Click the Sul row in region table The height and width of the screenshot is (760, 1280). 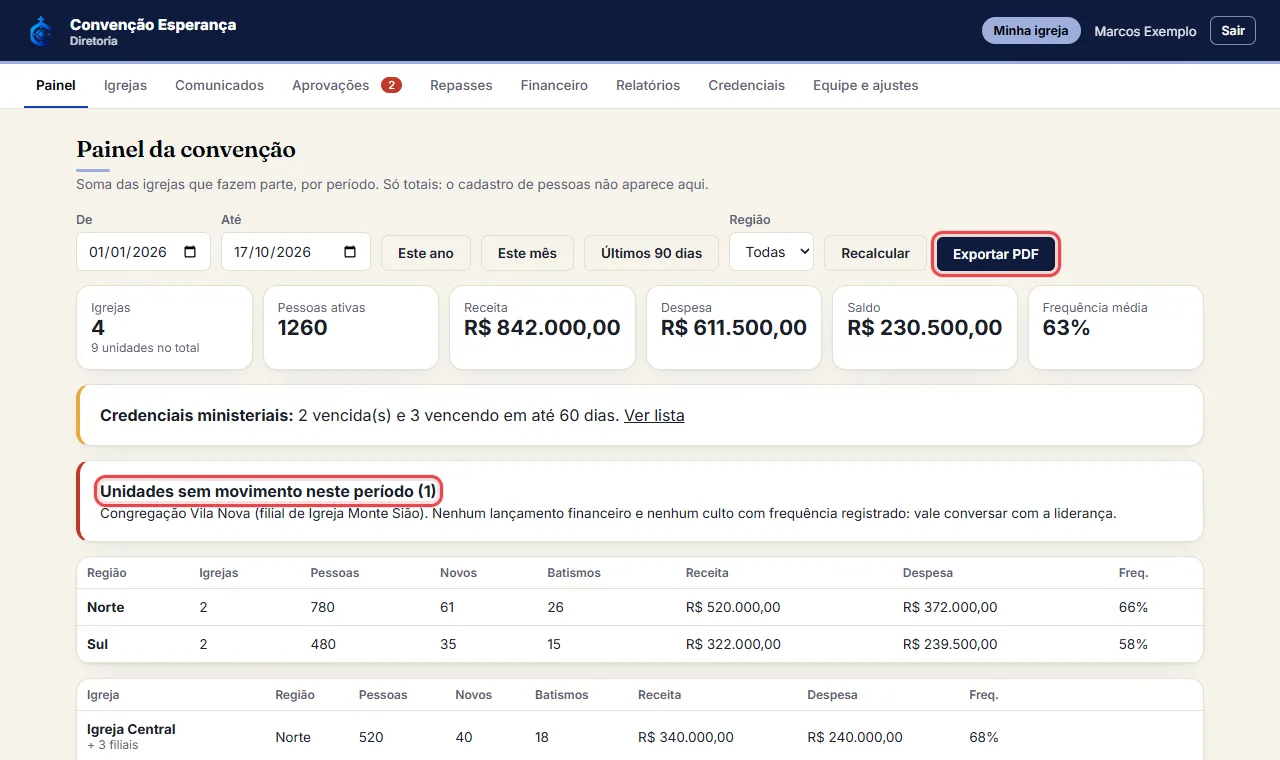[640, 644]
